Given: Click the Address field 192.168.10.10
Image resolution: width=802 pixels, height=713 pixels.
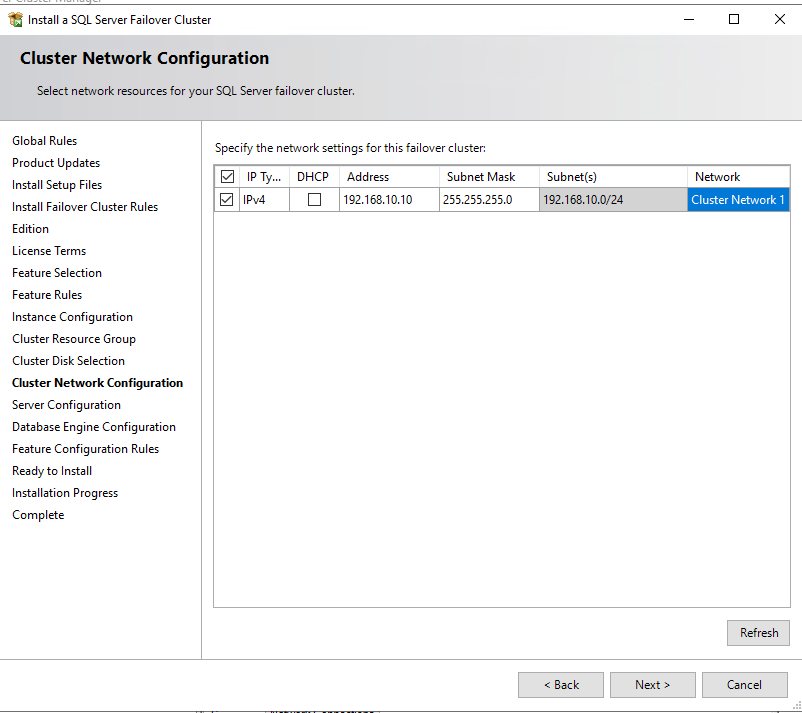Looking at the screenshot, I should [x=389, y=199].
